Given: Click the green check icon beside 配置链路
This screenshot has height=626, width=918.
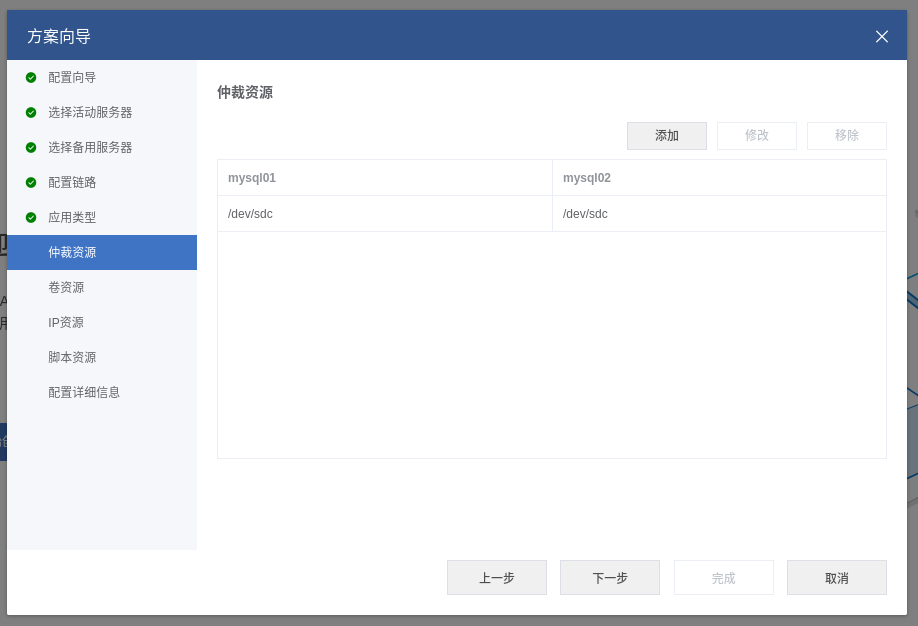Looking at the screenshot, I should coord(31,182).
